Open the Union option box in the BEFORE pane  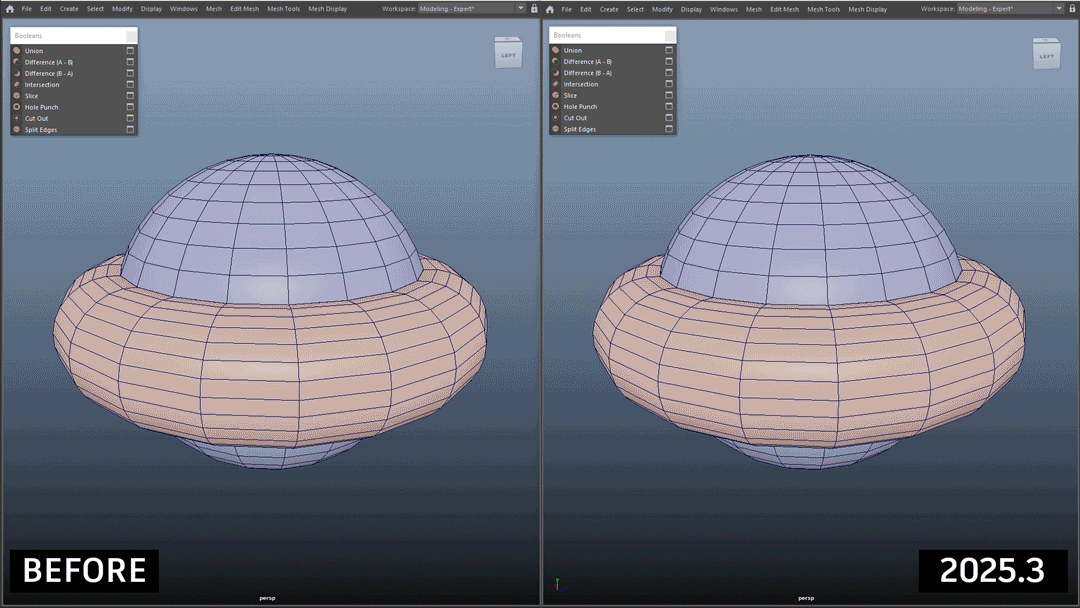[x=130, y=51]
